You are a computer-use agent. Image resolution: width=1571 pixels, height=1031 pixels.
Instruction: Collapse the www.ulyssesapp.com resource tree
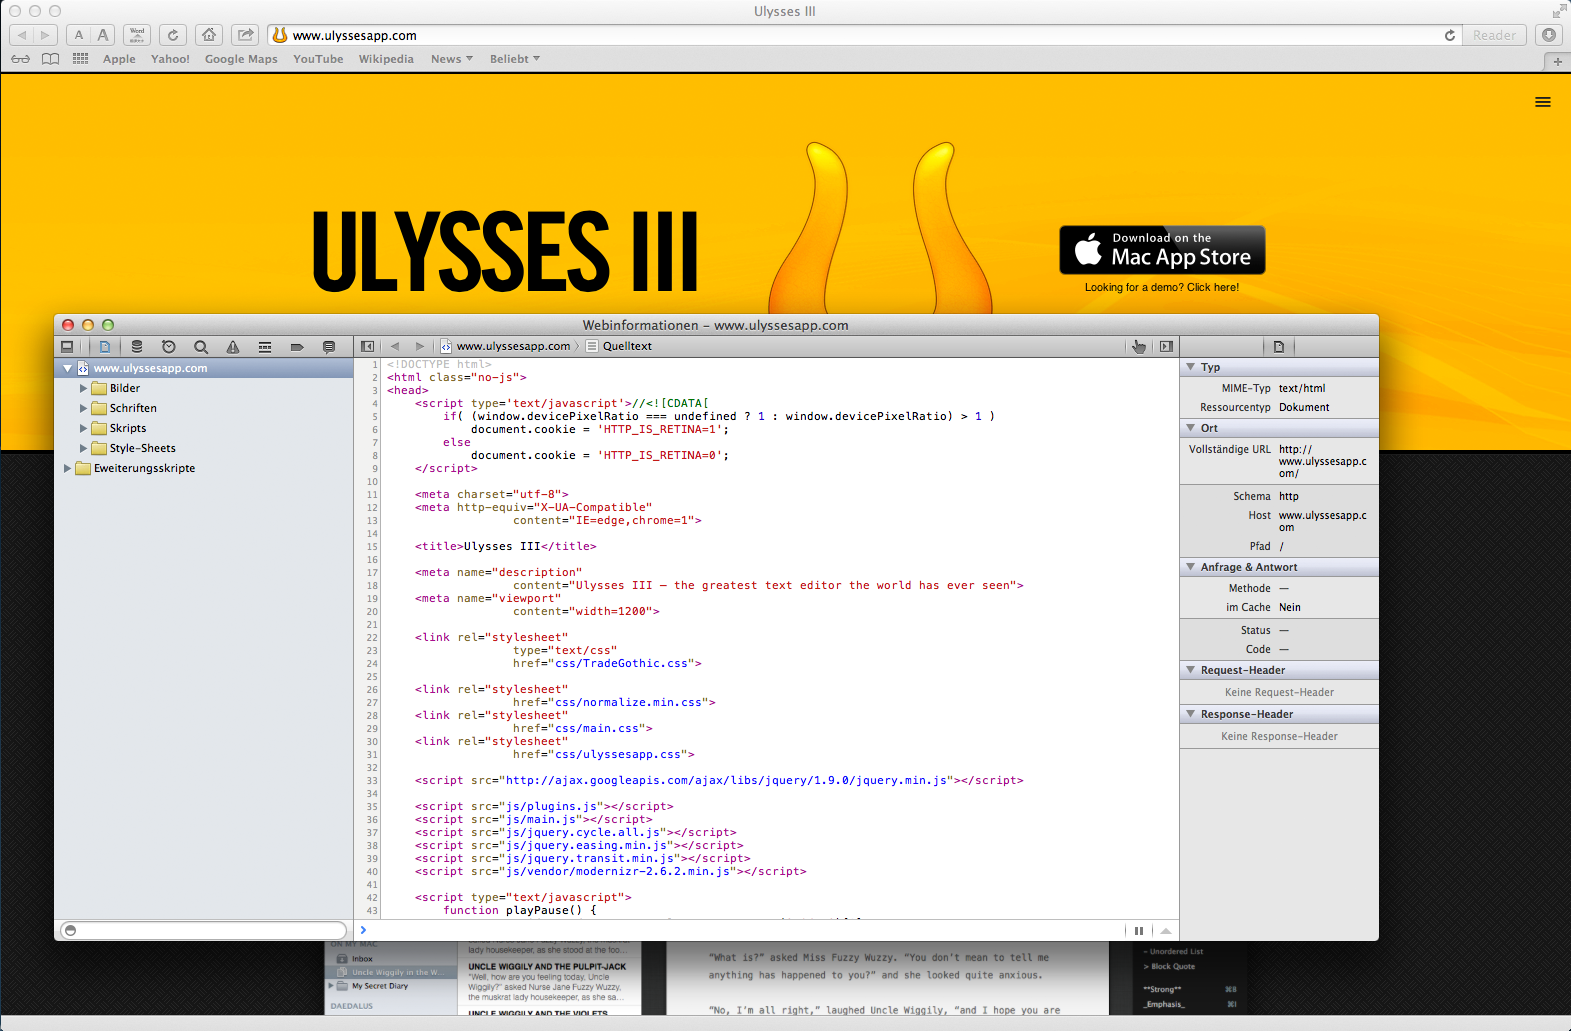click(x=68, y=368)
